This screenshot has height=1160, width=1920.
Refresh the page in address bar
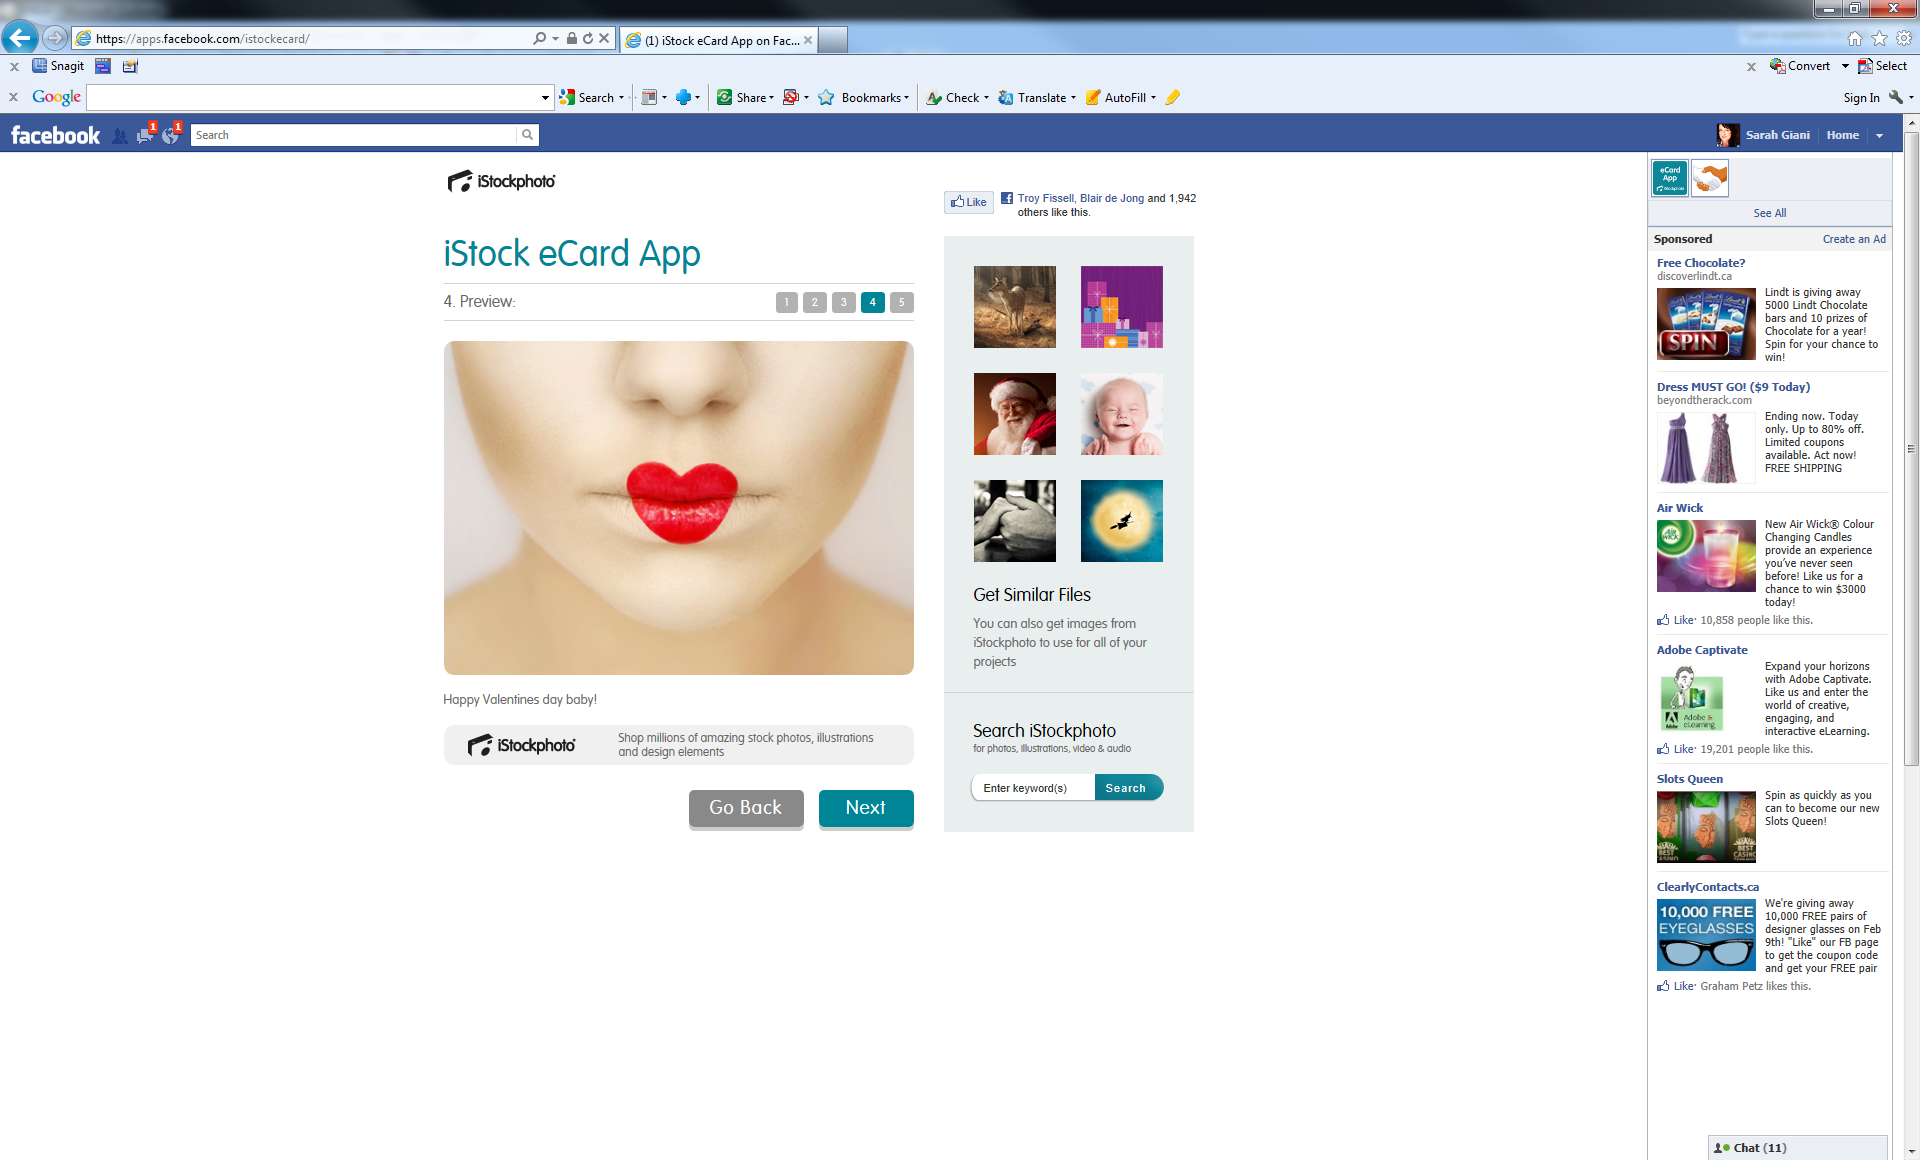tap(588, 39)
